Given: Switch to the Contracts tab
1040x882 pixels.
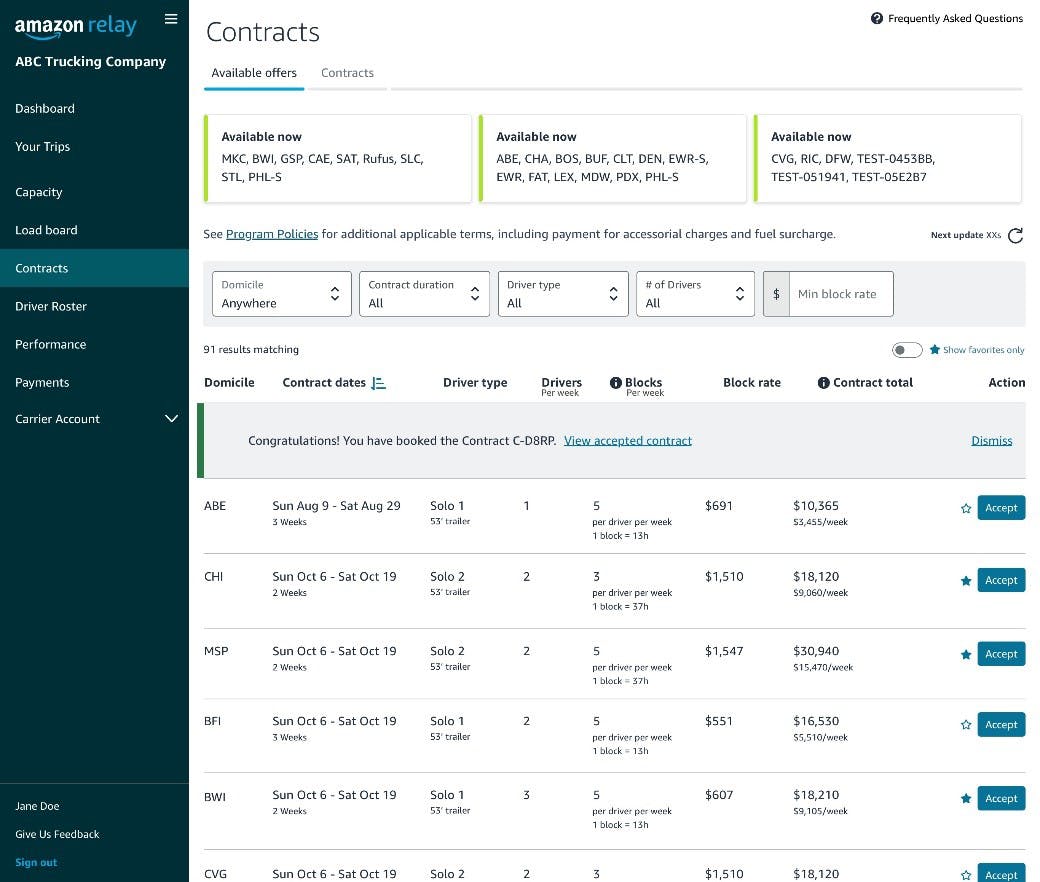Looking at the screenshot, I should click(x=347, y=73).
